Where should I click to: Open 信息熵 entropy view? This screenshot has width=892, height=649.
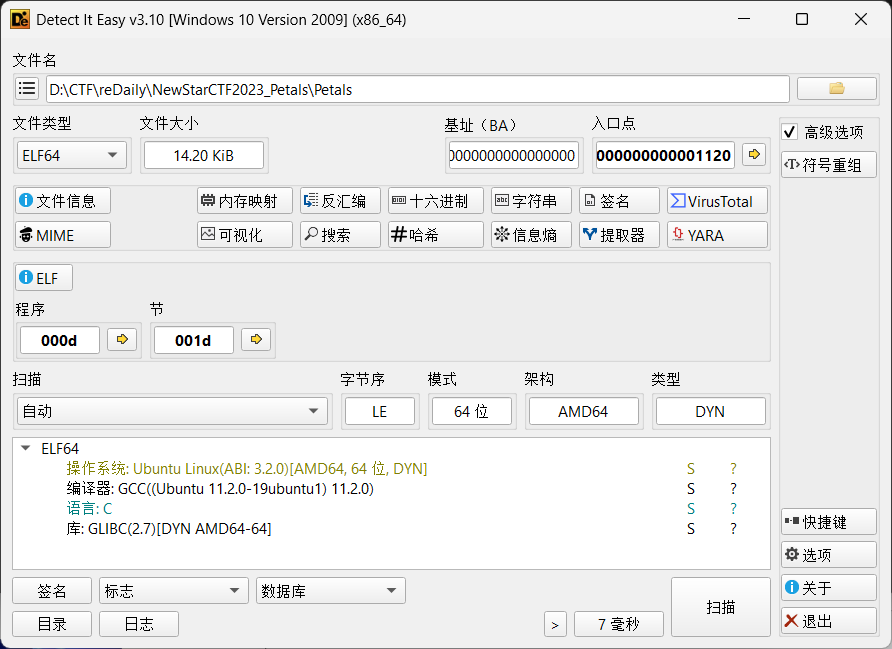(531, 235)
